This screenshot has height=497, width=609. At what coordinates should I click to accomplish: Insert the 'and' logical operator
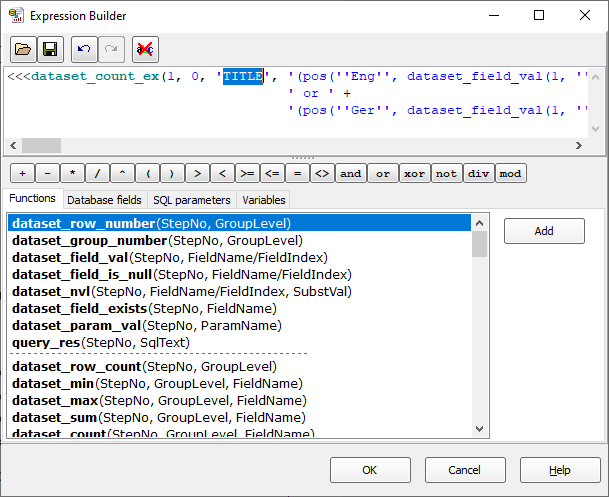tap(351, 173)
